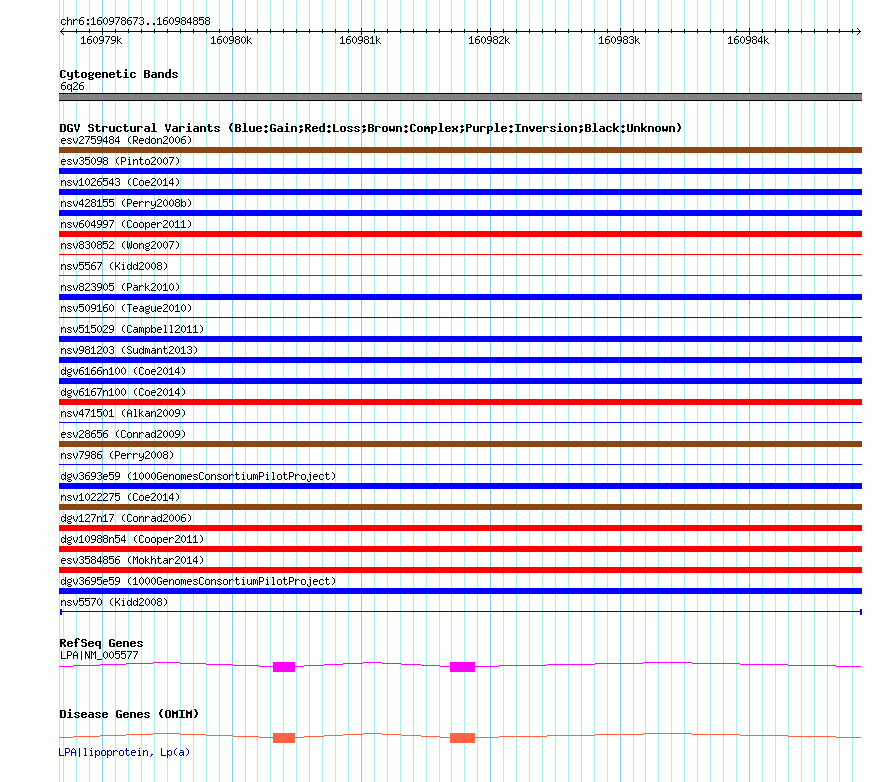Image resolution: width=890 pixels, height=782 pixels.
Task: Click the DGV Structural Variants track title
Action: point(371,128)
